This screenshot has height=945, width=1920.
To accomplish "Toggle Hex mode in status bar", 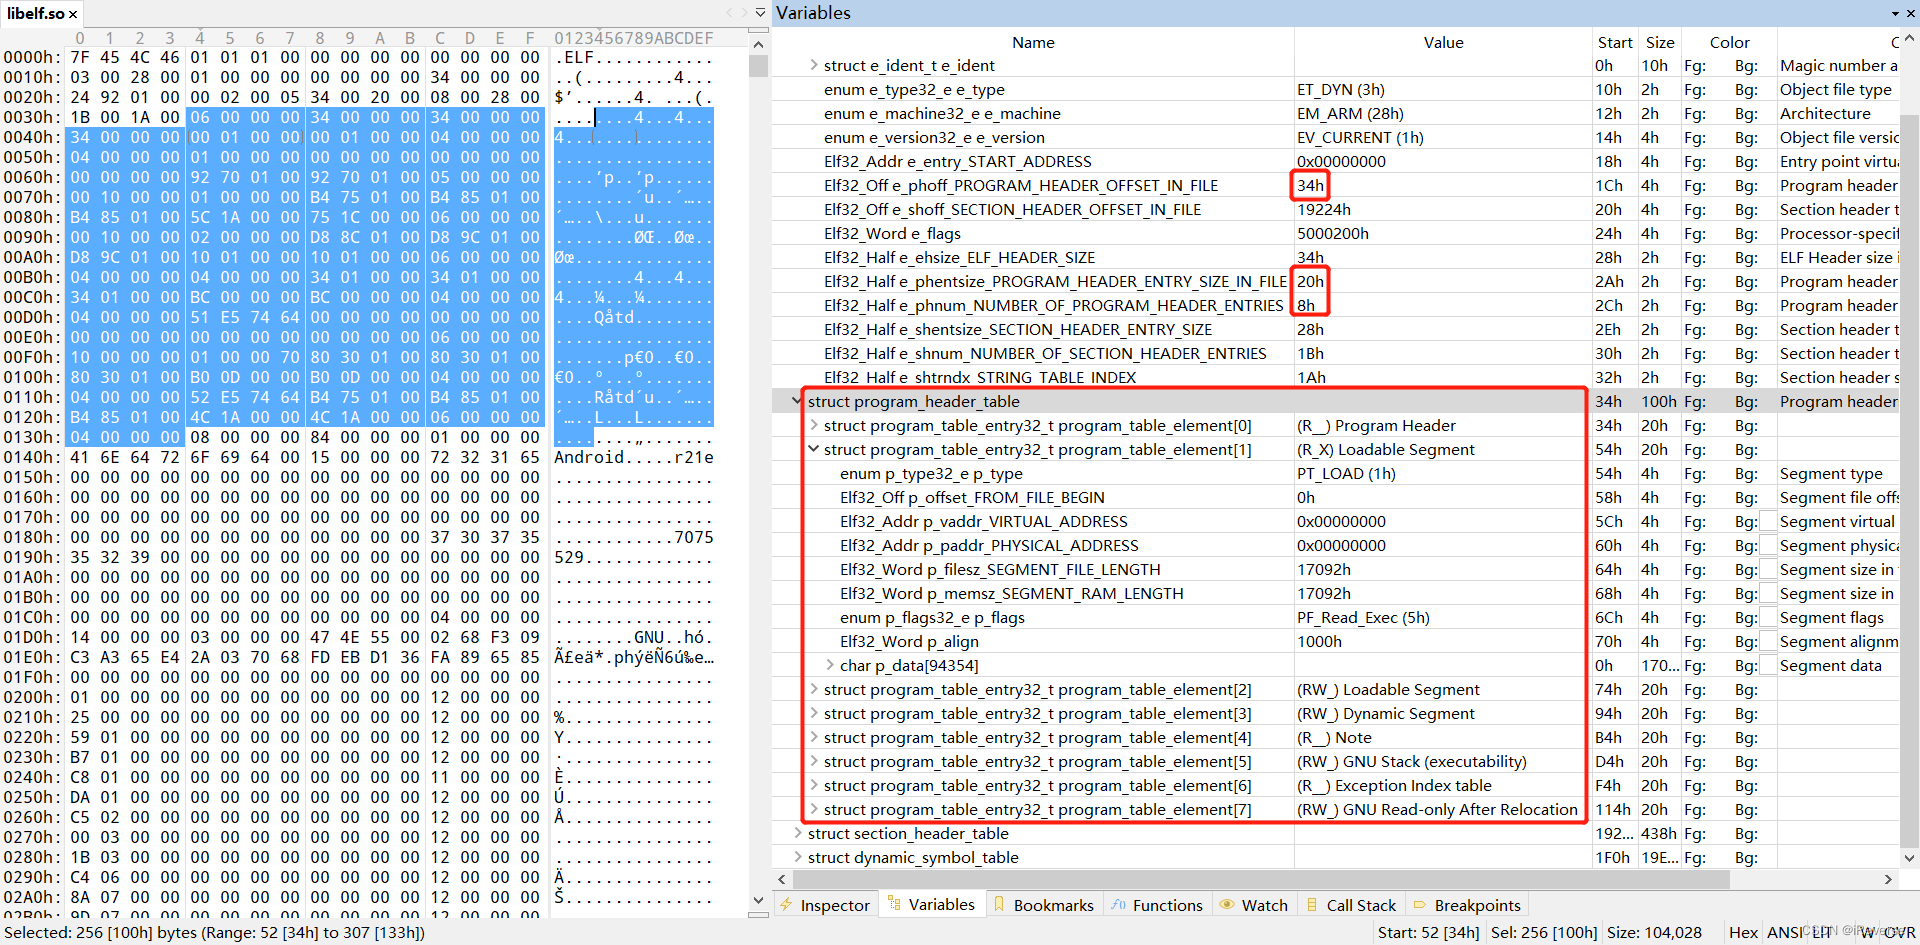I will tap(1743, 932).
